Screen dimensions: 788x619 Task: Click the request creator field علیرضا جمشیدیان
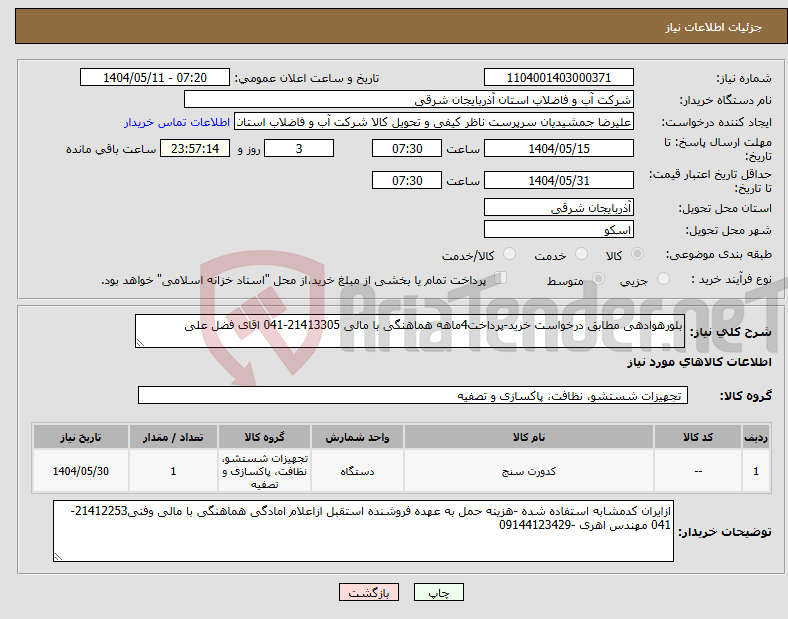tap(434, 122)
